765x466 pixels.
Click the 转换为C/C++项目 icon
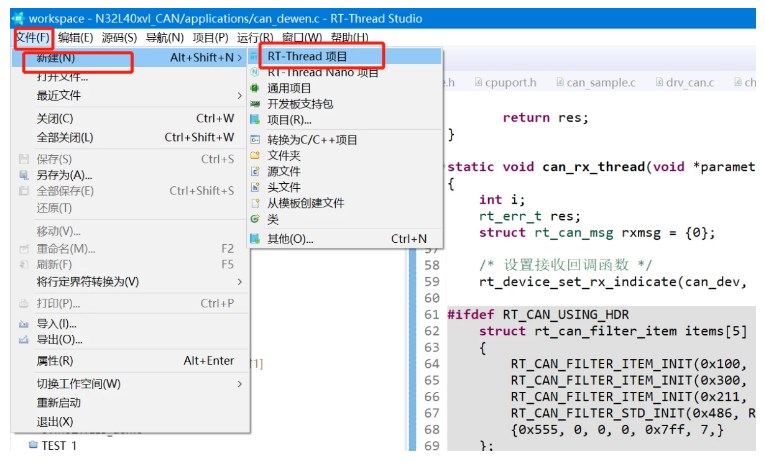pyautogui.click(x=255, y=140)
